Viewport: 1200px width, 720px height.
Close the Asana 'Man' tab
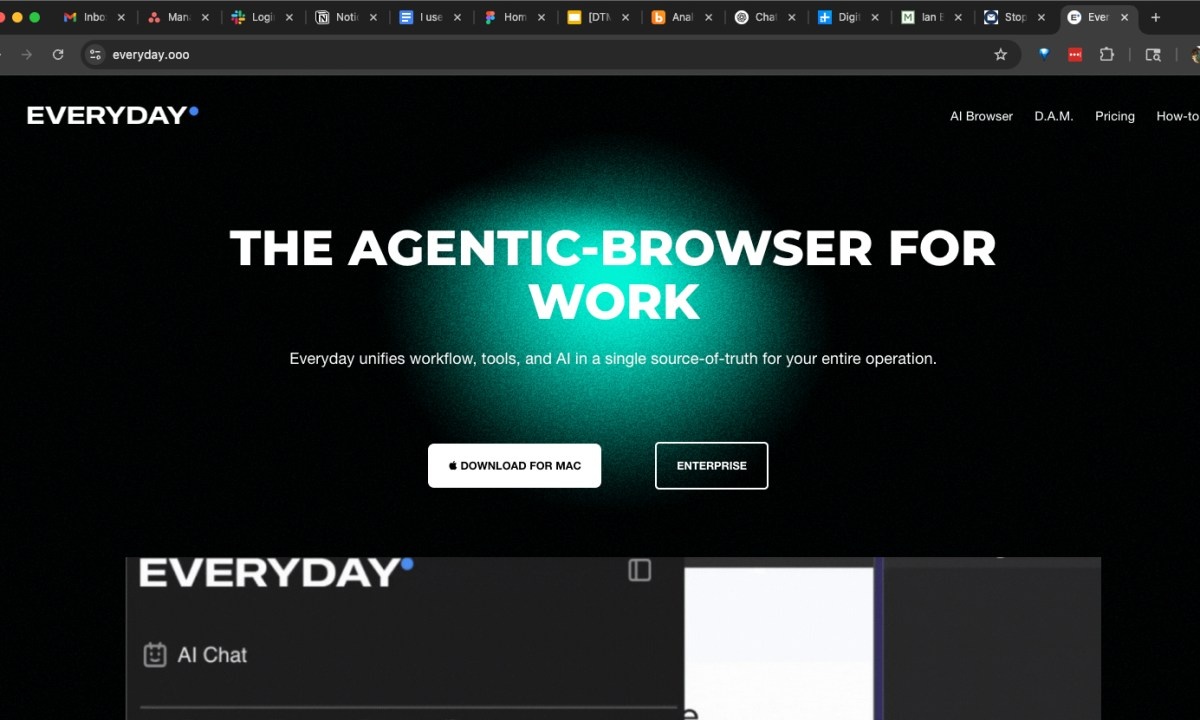point(205,17)
